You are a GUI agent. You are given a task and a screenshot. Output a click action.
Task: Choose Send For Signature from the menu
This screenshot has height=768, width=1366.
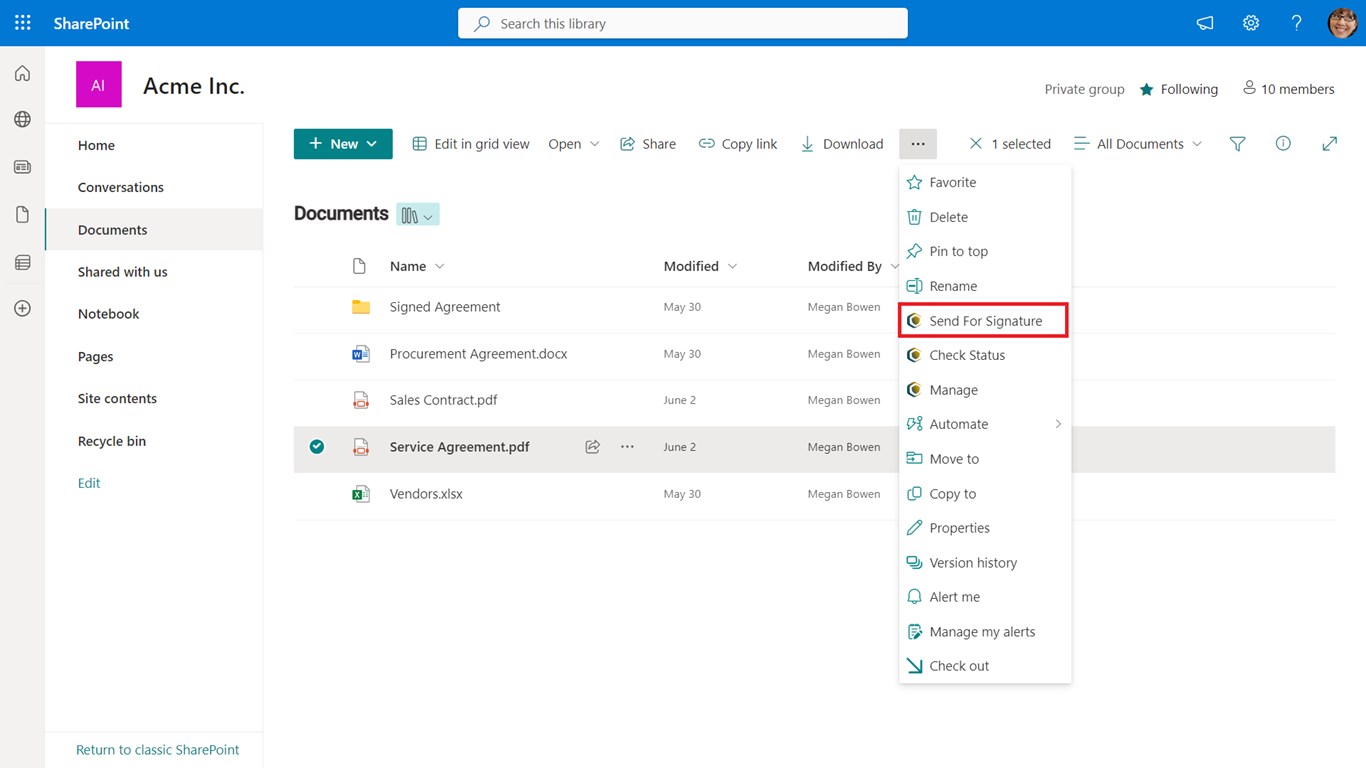pos(985,321)
